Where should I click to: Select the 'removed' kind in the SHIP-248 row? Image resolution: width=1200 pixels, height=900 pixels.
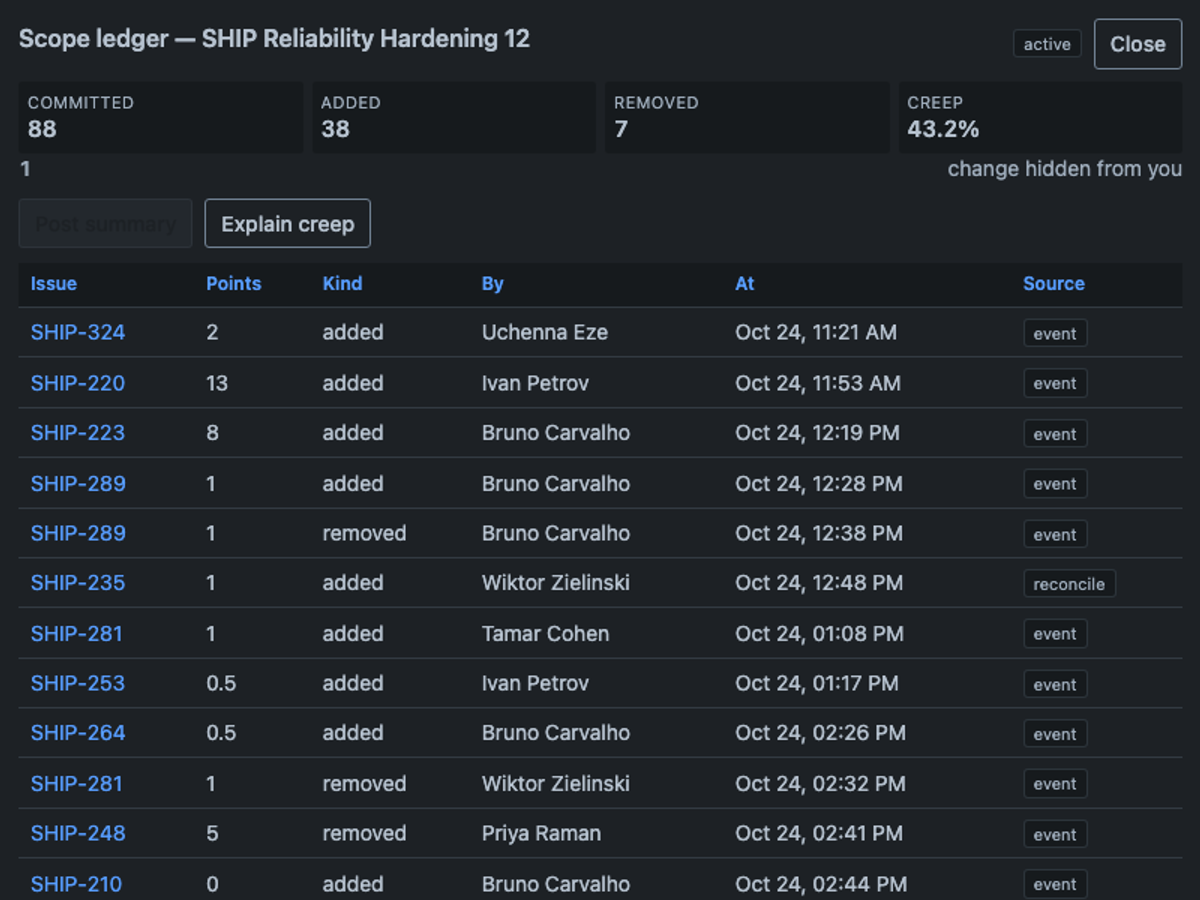coord(364,833)
